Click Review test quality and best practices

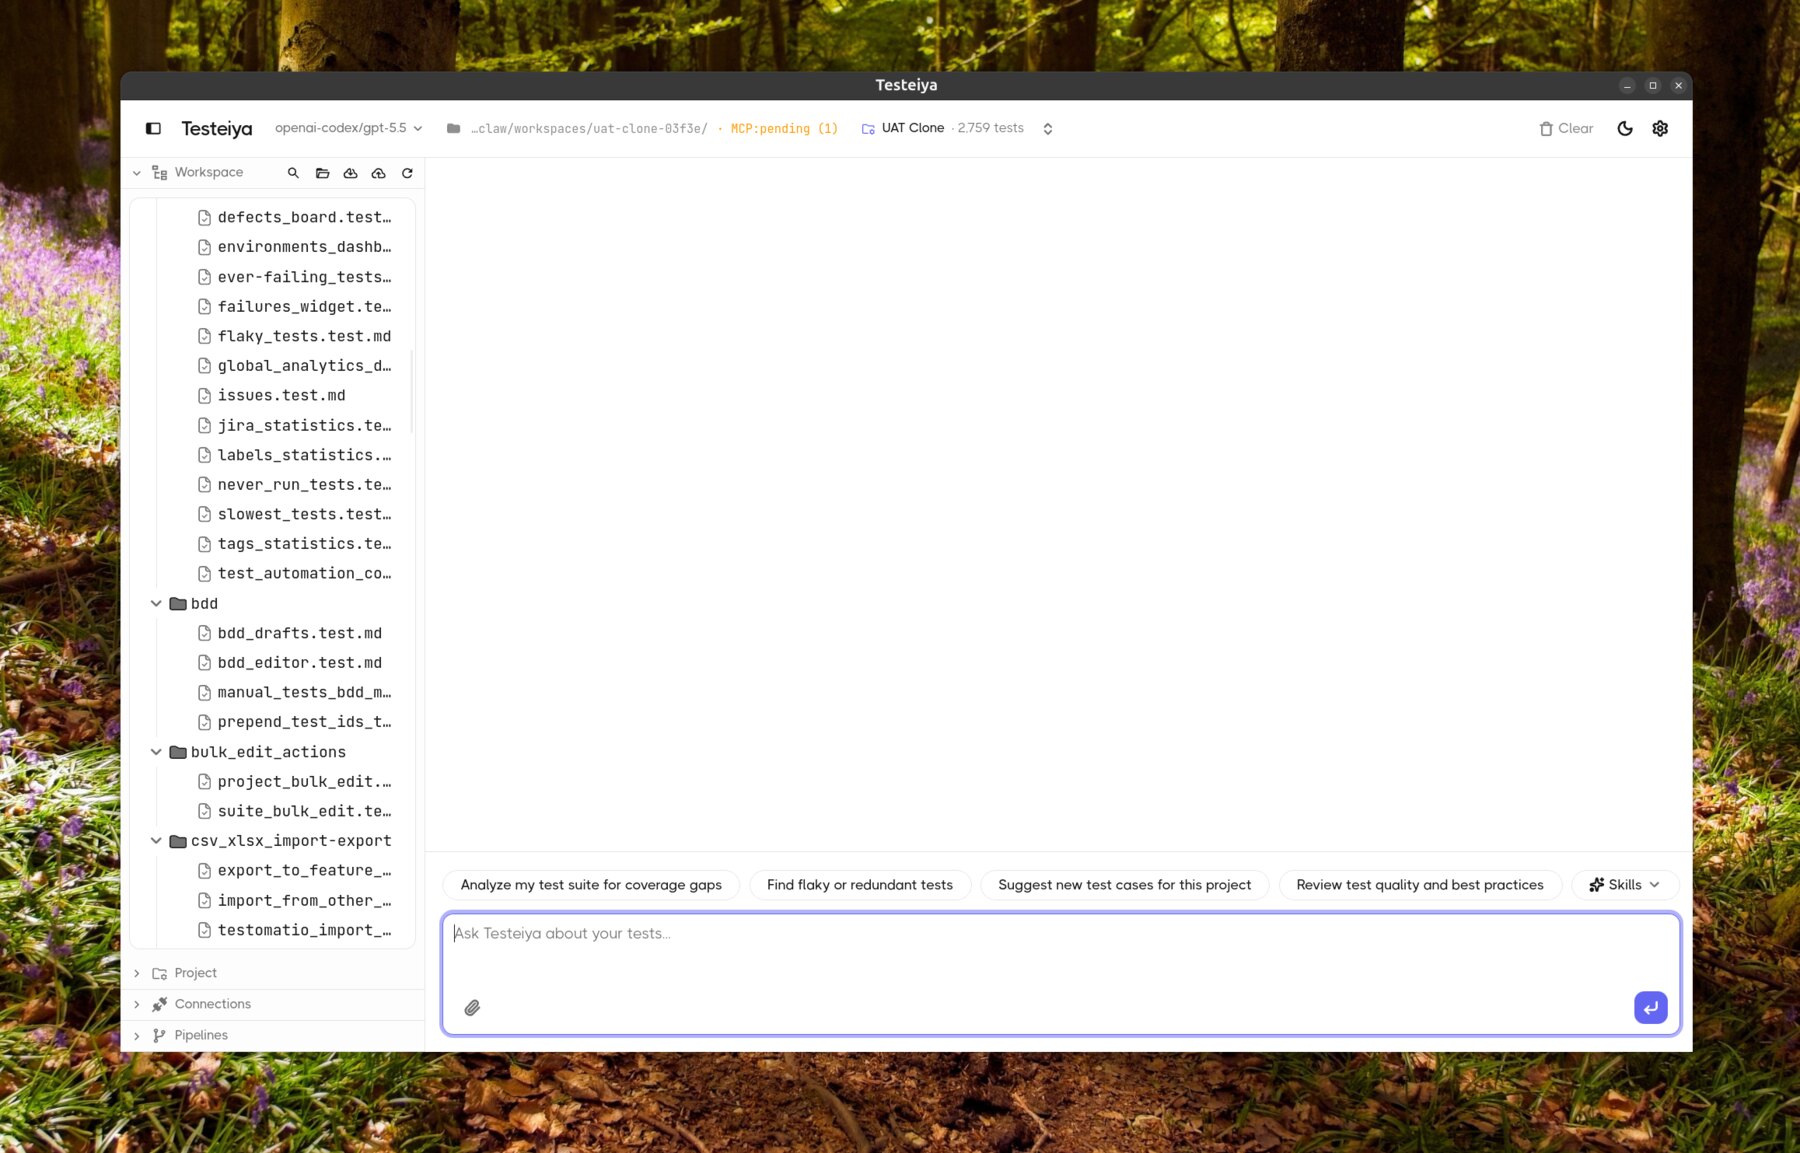(1420, 885)
